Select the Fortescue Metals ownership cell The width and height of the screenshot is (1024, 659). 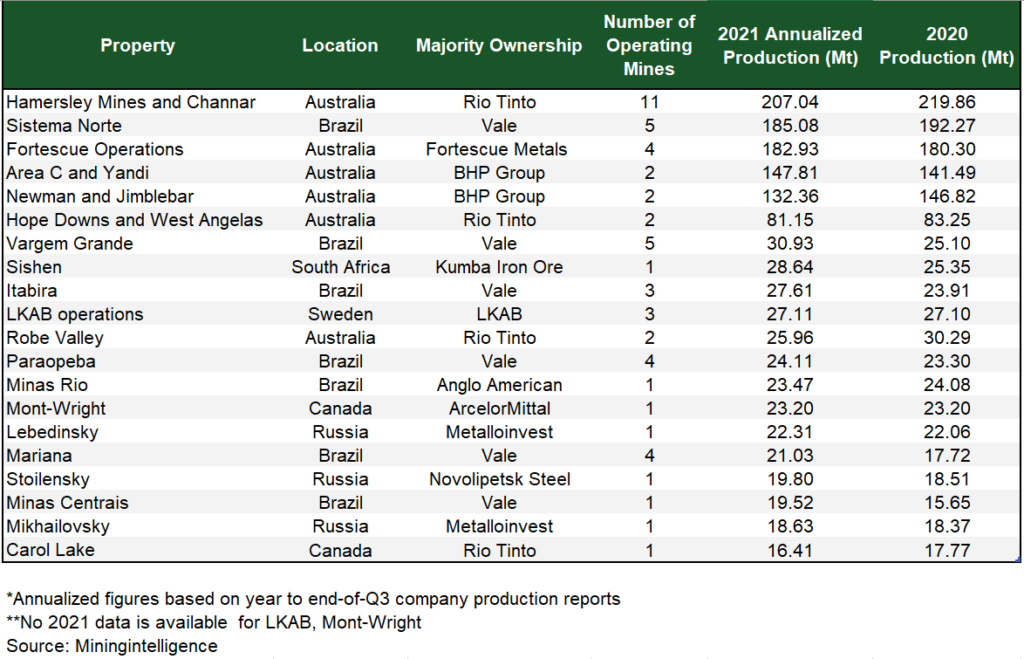(496, 150)
